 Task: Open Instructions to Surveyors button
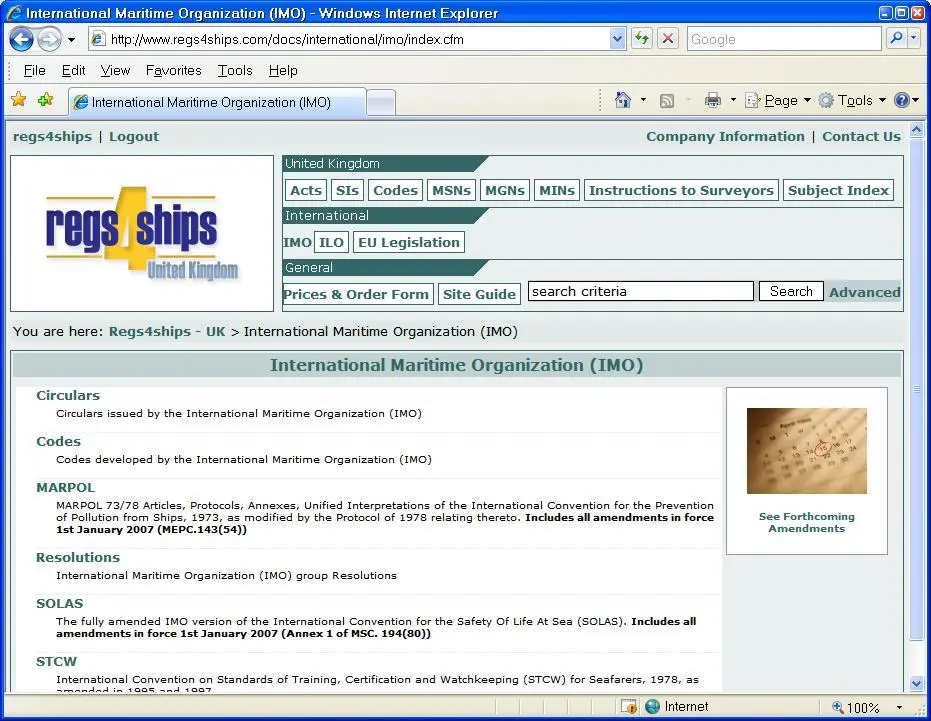point(681,191)
